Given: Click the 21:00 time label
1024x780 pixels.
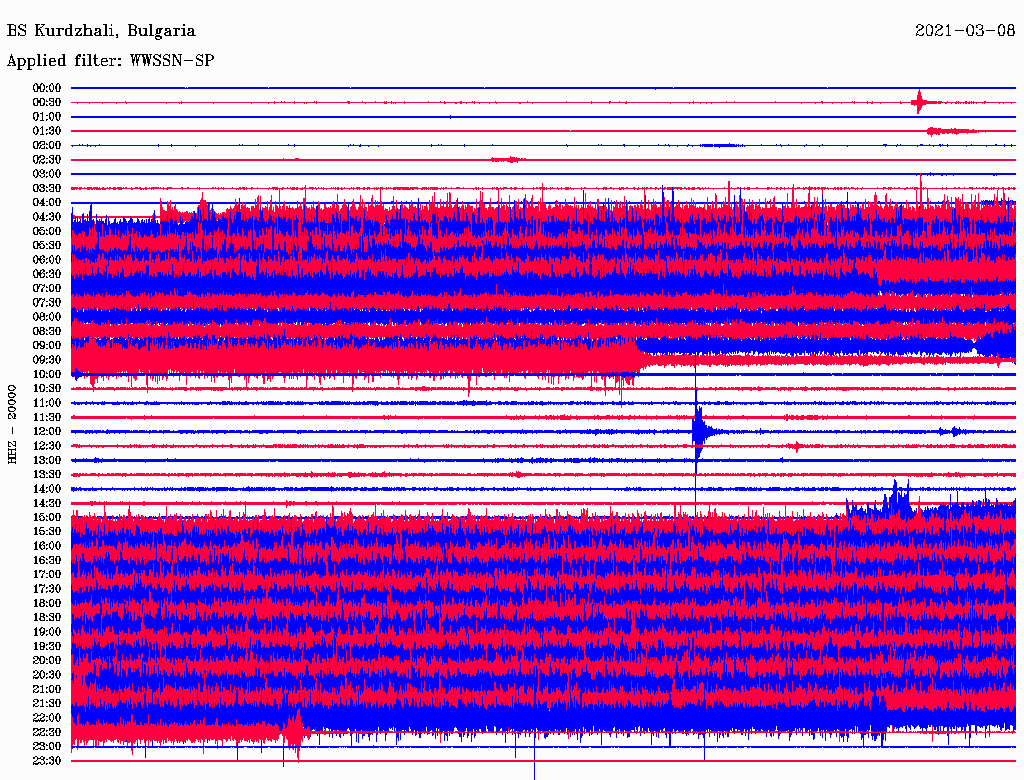Looking at the screenshot, I should 47,689.
